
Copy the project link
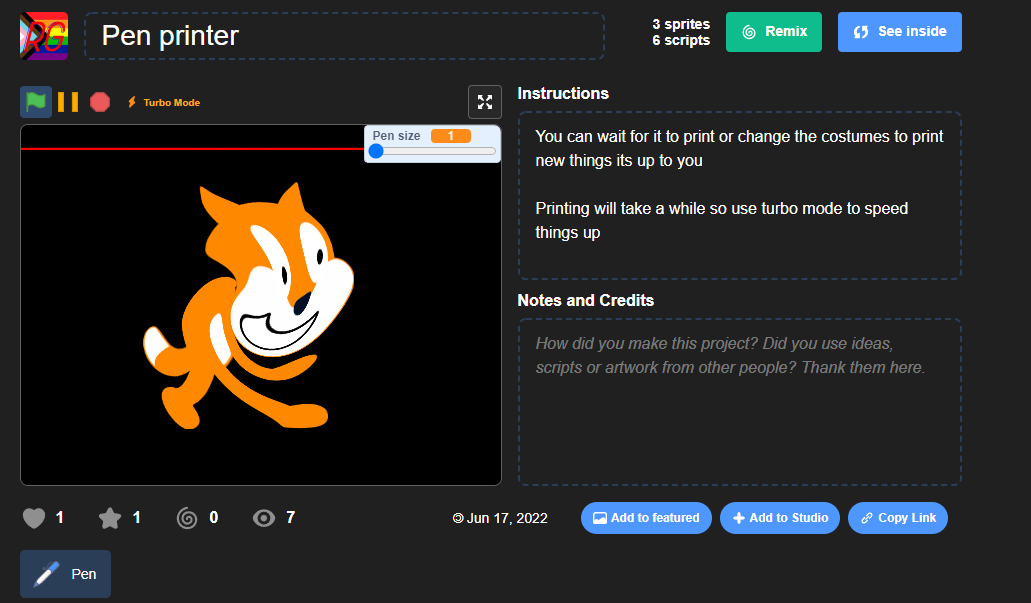(898, 518)
